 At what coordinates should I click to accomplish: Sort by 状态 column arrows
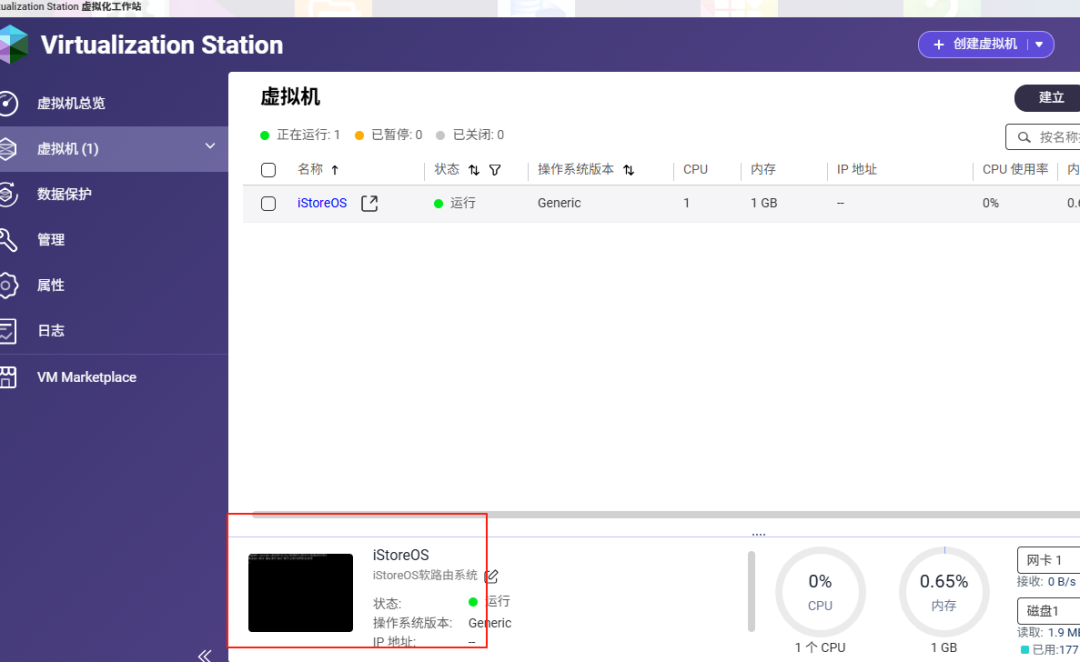pos(474,169)
